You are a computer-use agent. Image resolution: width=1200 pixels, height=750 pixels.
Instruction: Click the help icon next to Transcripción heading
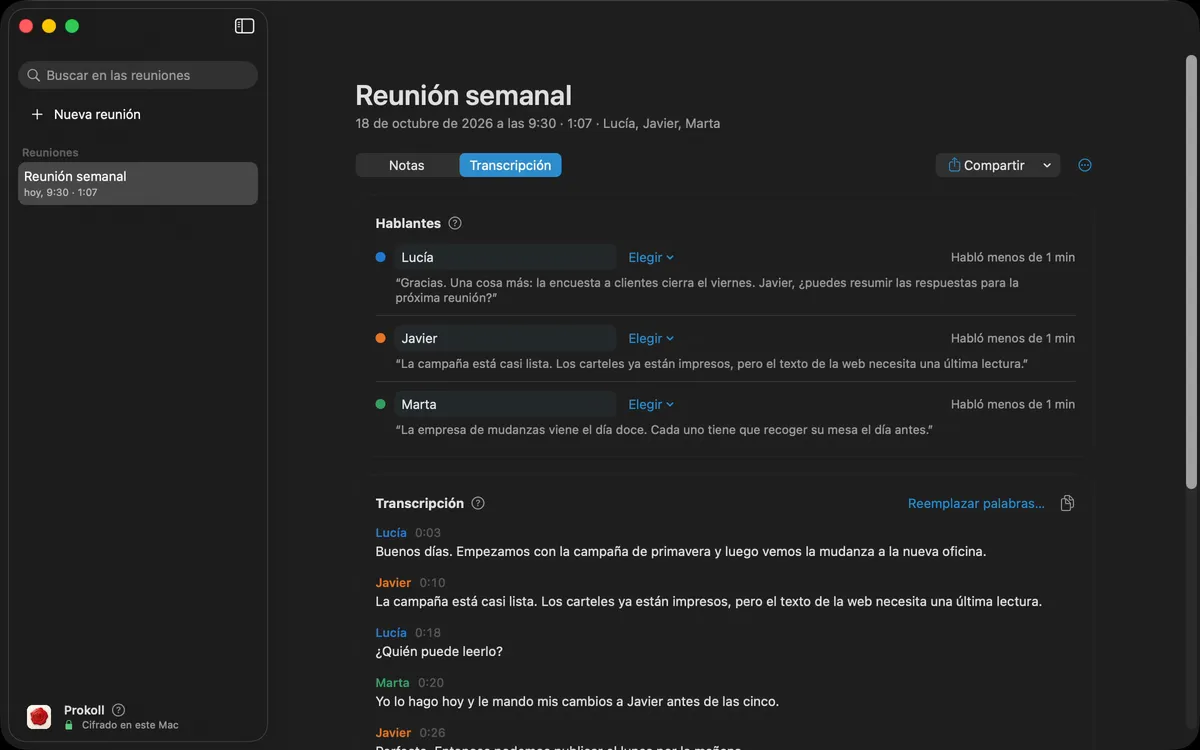tap(478, 503)
